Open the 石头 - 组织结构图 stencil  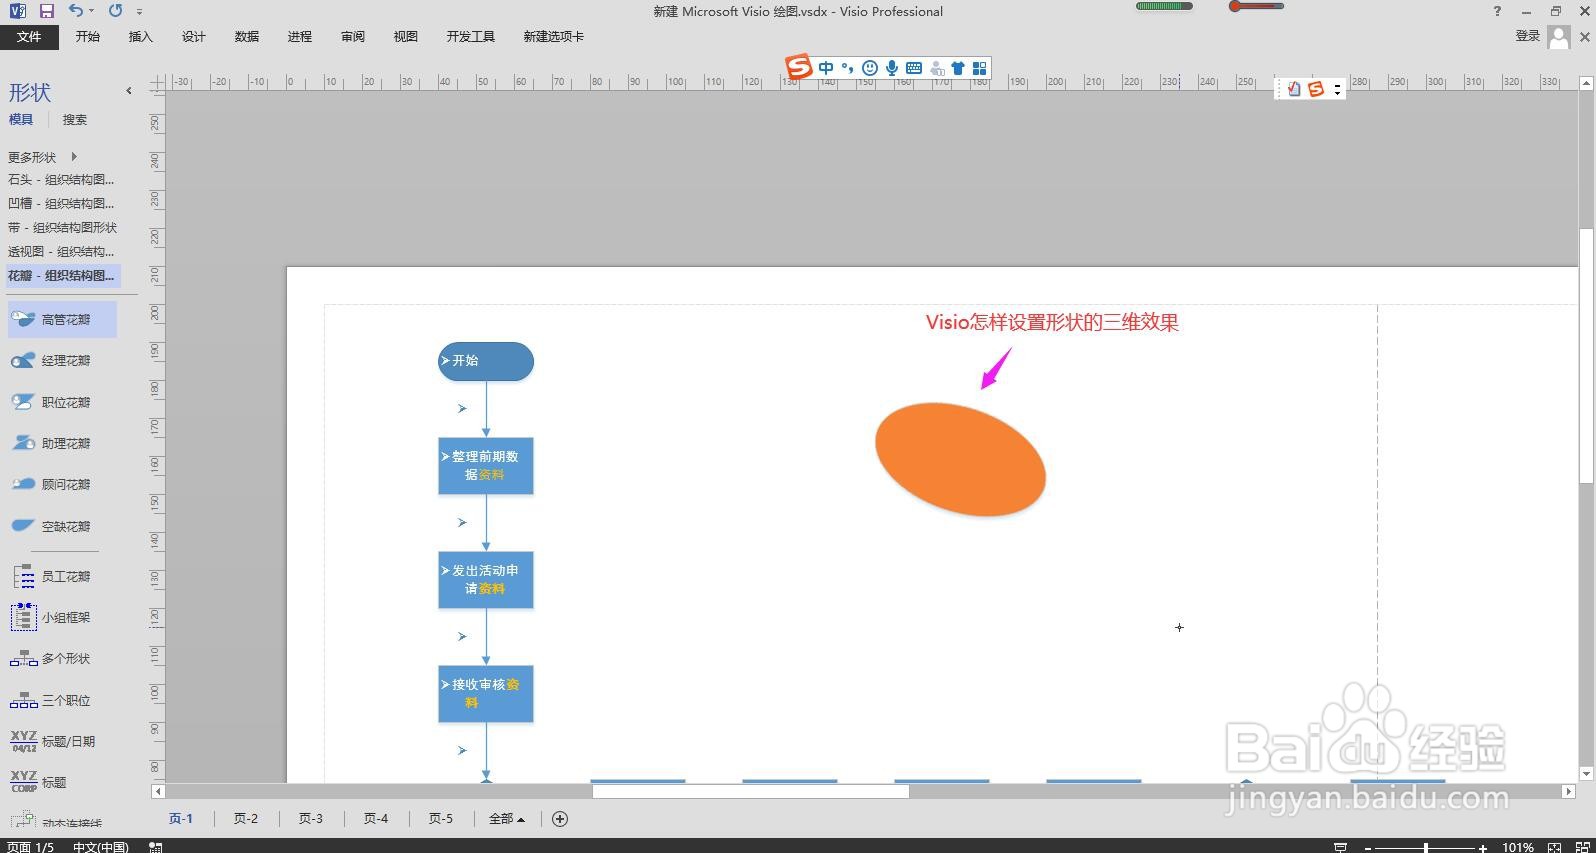click(x=61, y=180)
